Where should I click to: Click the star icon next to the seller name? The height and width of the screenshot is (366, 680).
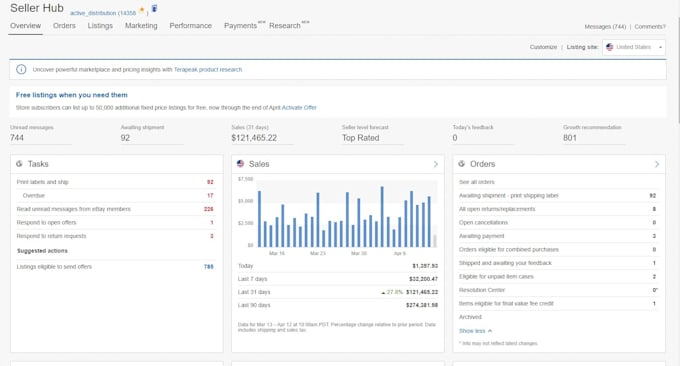141,10
